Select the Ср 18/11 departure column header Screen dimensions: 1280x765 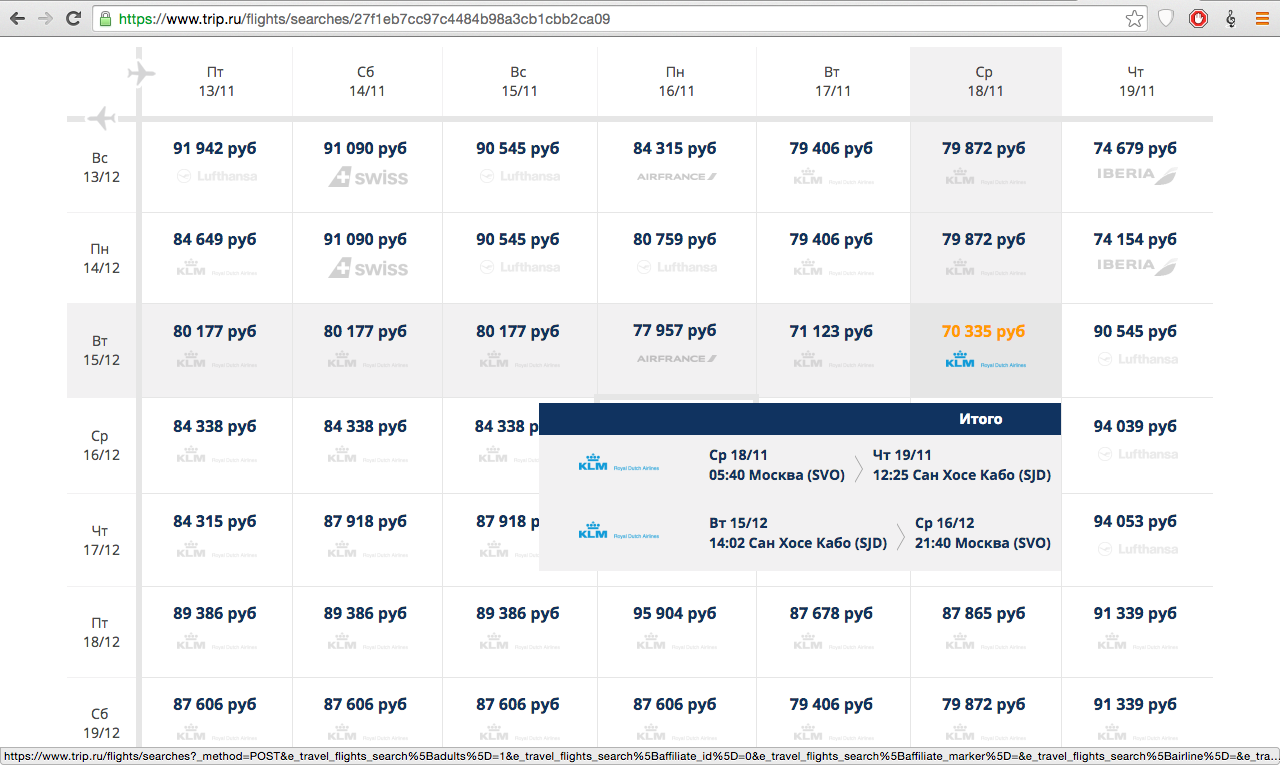point(985,81)
